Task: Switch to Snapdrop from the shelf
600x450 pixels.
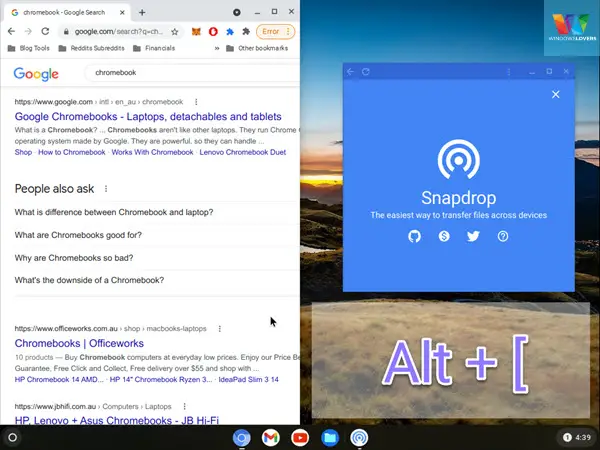Action: pyautogui.click(x=359, y=438)
